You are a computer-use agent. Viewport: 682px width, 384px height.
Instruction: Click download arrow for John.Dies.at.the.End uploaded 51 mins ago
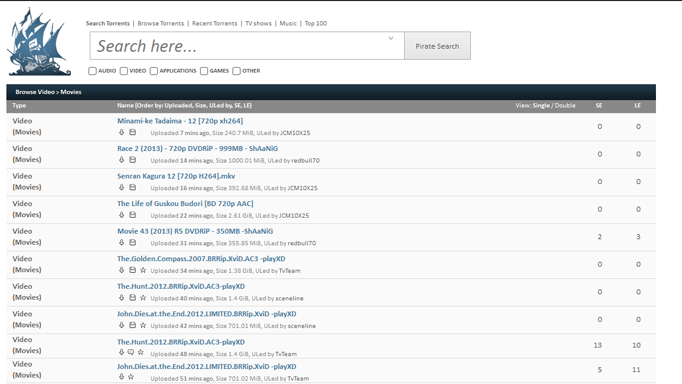[121, 377]
